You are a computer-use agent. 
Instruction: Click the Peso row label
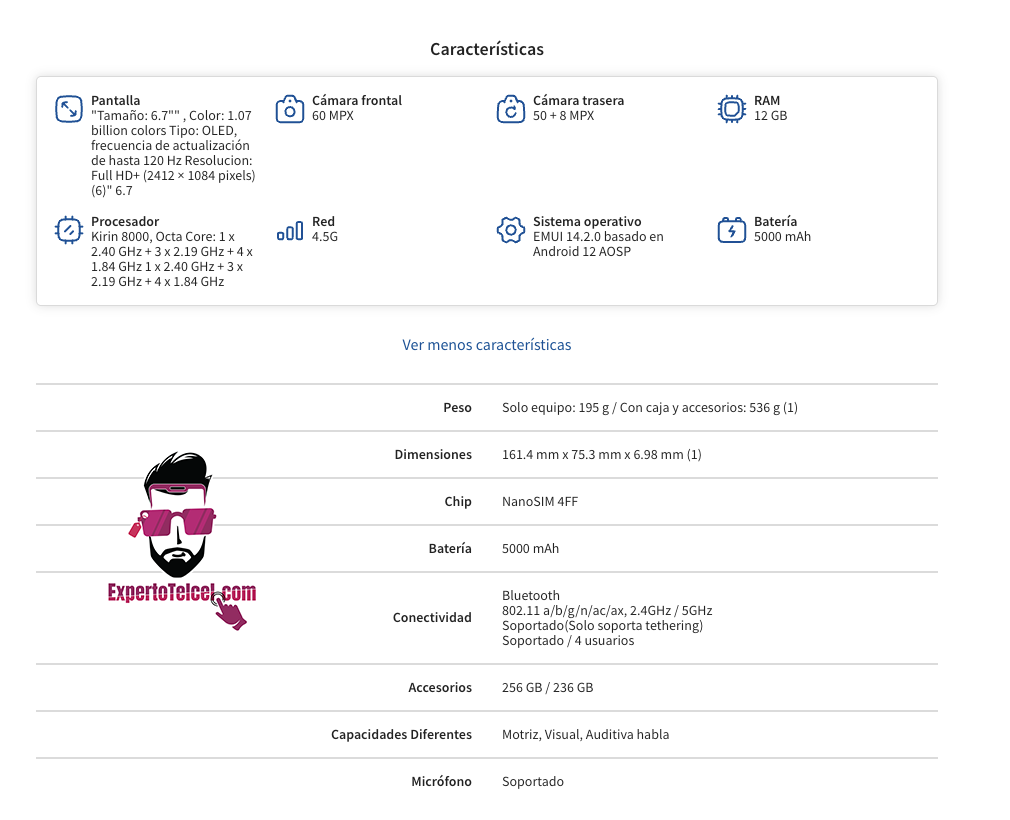point(457,407)
